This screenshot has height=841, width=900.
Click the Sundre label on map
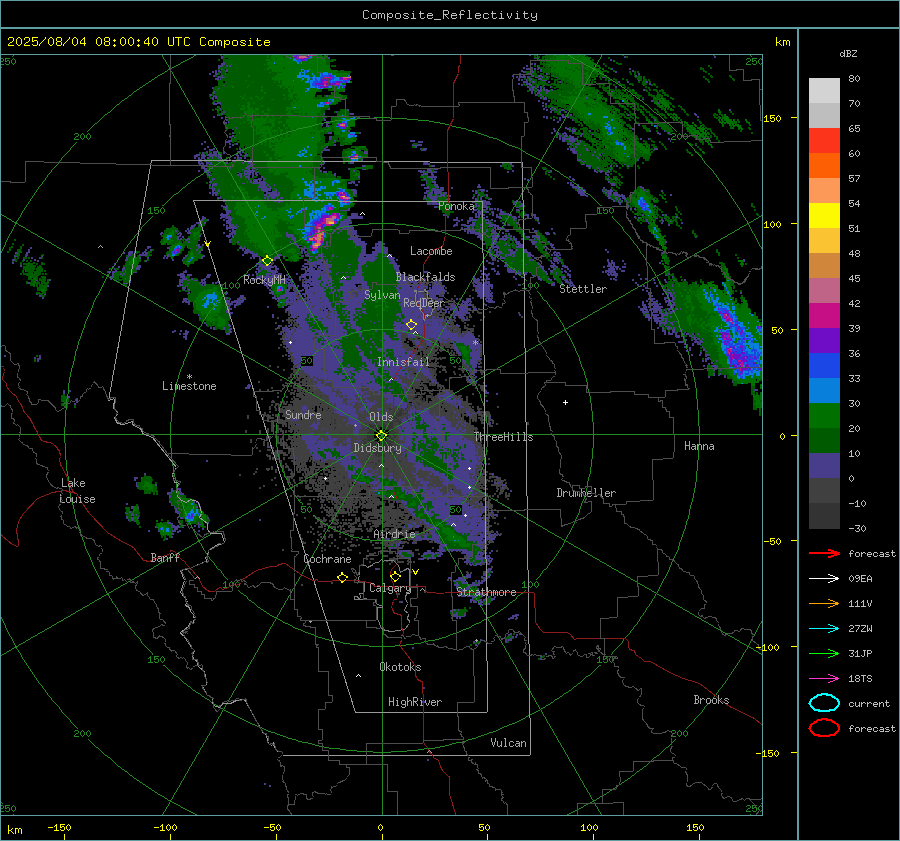303,414
